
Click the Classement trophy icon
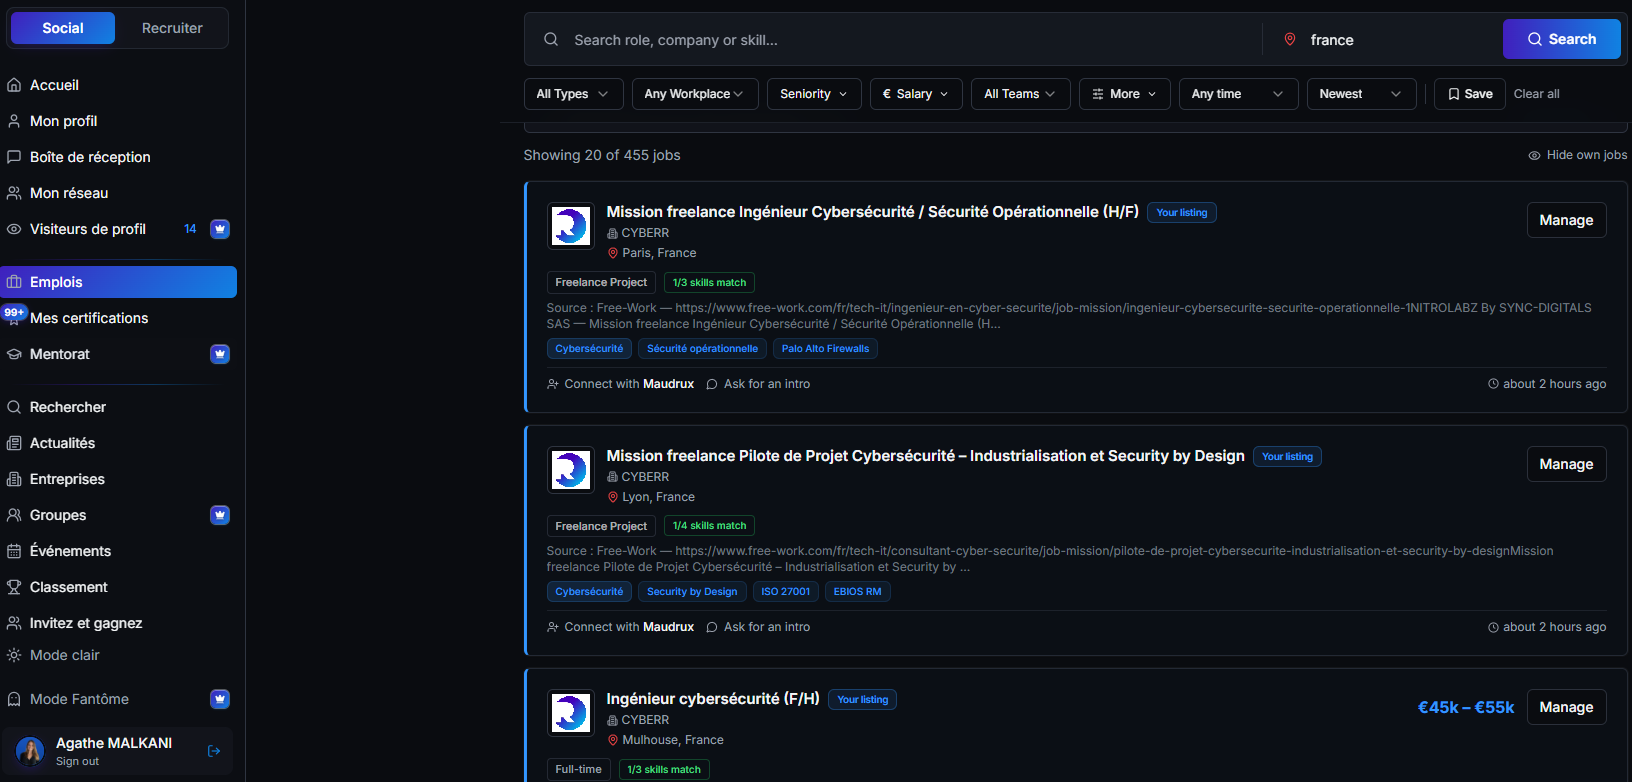[x=14, y=587]
